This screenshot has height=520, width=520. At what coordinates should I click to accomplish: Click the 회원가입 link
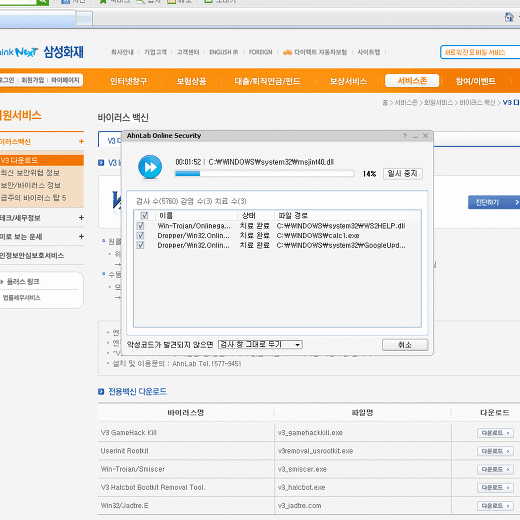(x=33, y=80)
